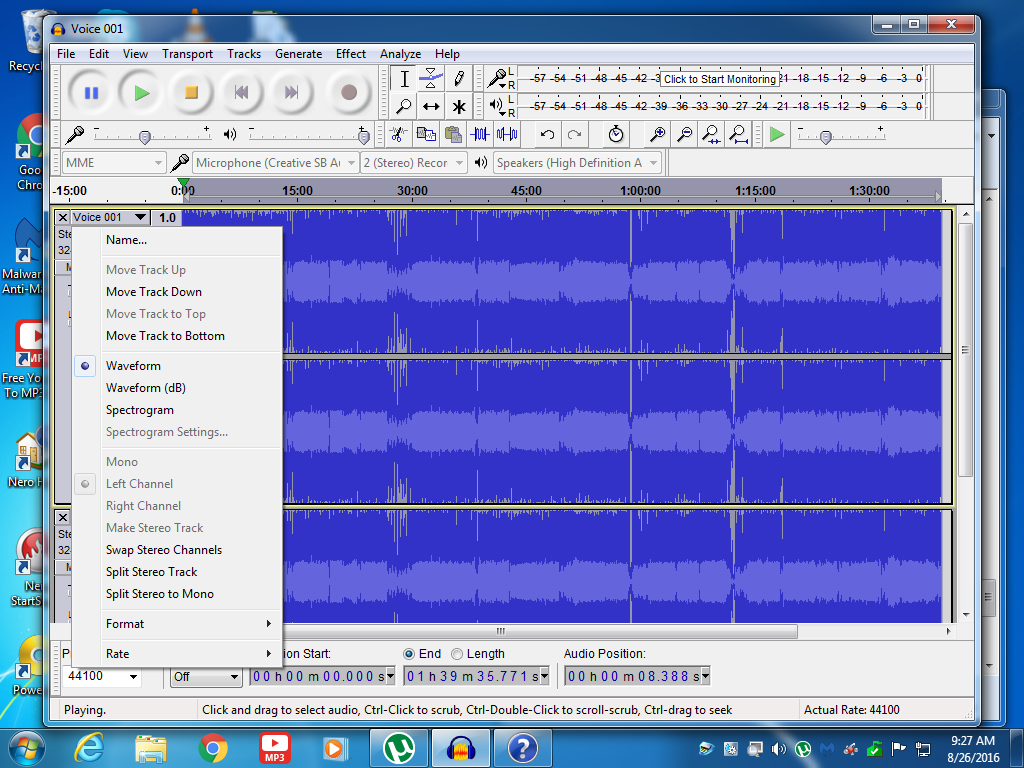The width and height of the screenshot is (1024, 768).
Task: Select the Selection (I-beam) tool
Action: pyautogui.click(x=404, y=79)
